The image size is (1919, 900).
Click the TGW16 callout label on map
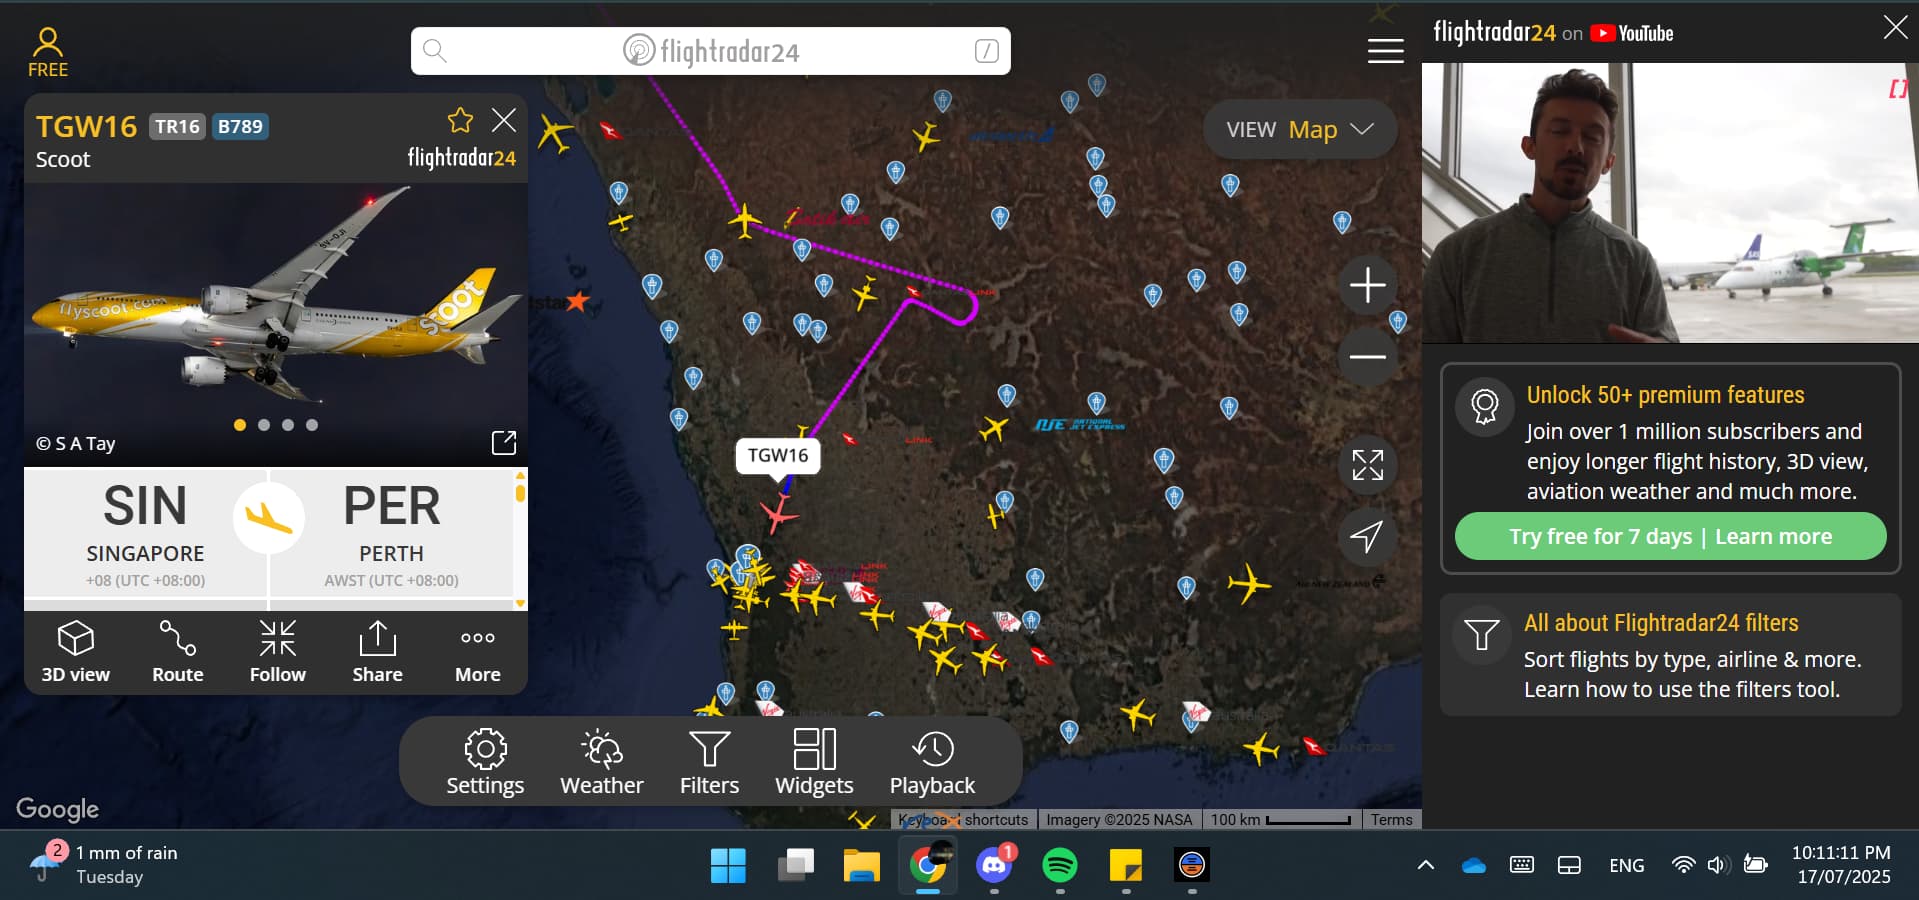(x=778, y=455)
